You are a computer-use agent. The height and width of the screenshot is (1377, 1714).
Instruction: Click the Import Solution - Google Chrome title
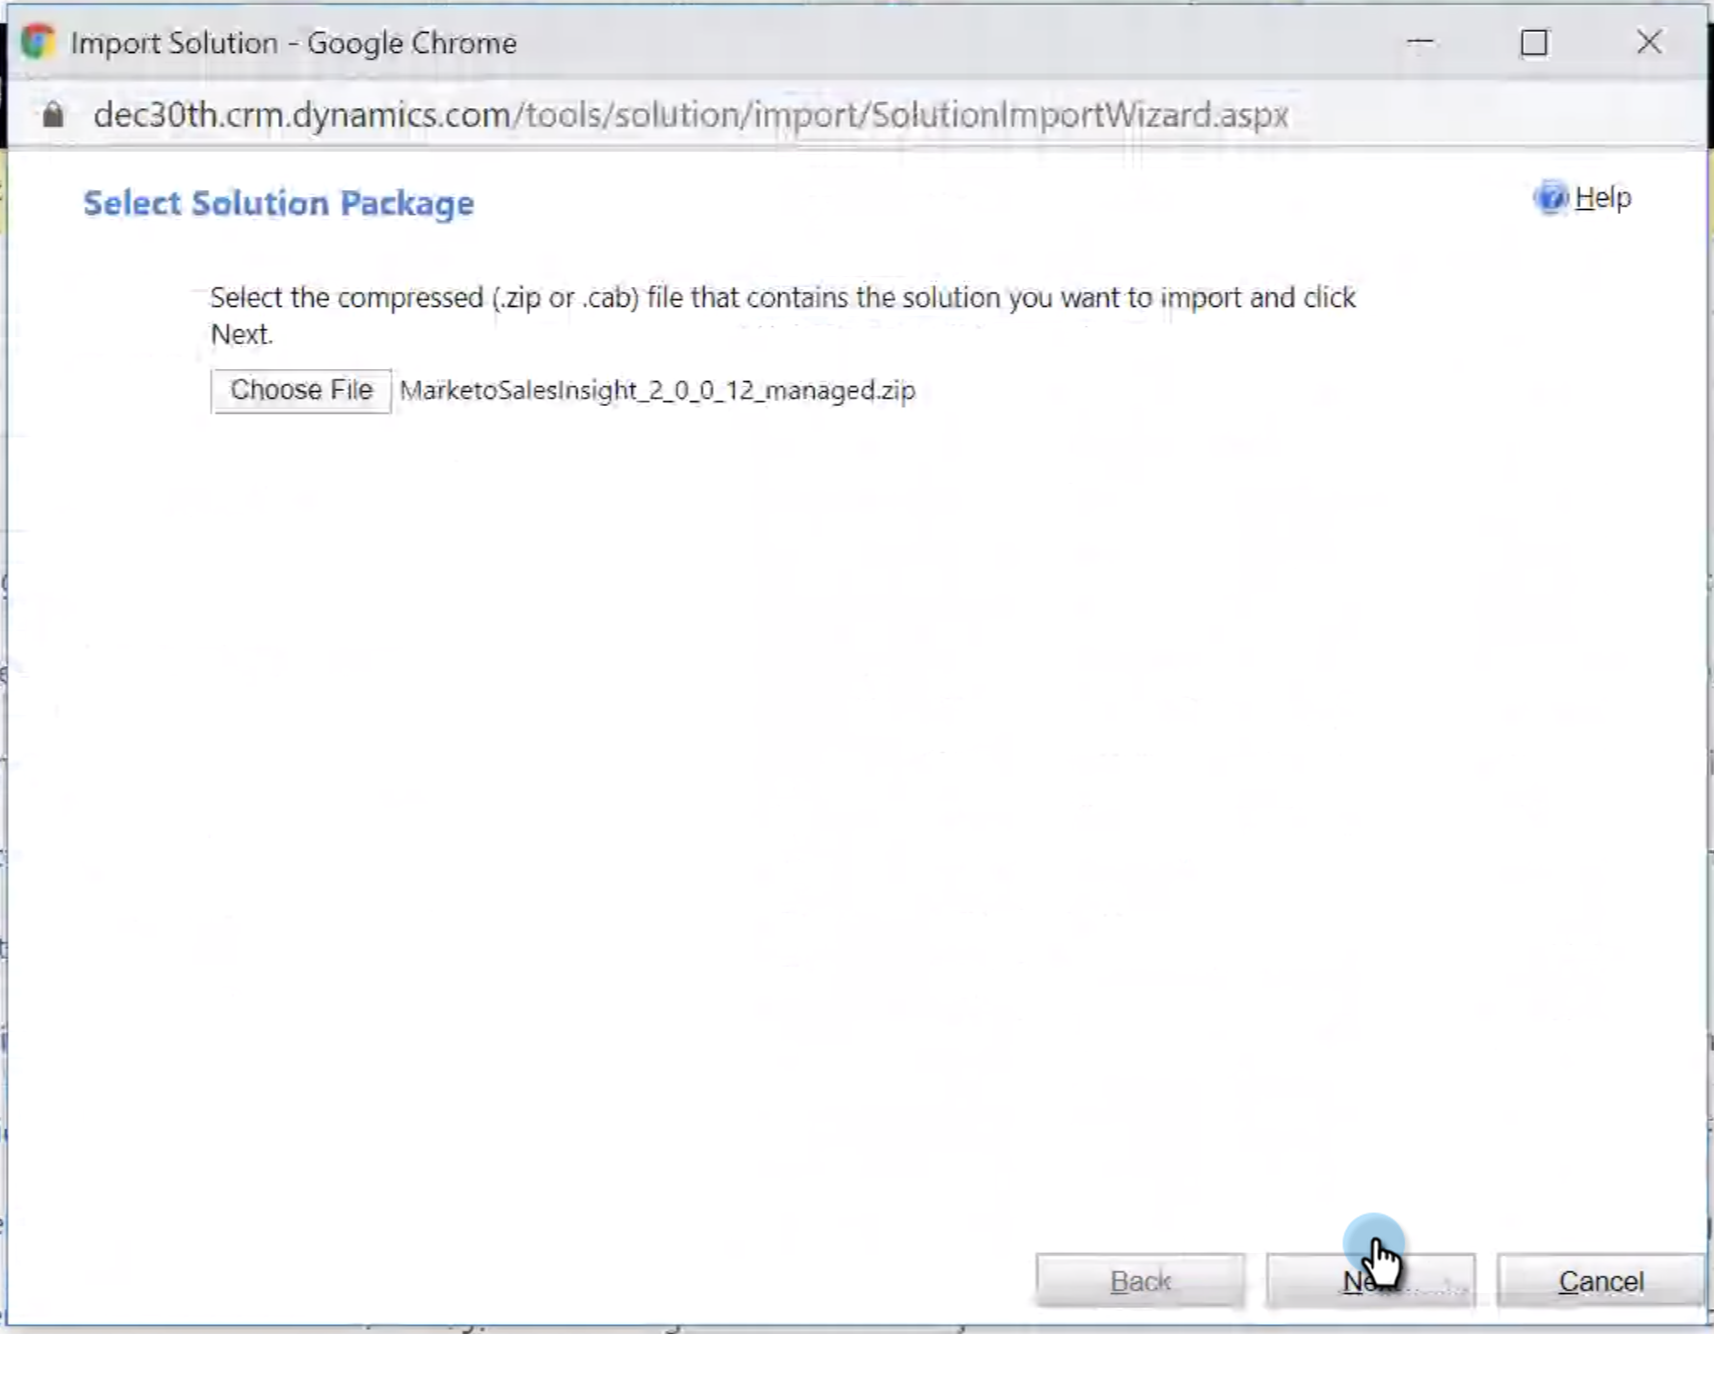click(294, 43)
